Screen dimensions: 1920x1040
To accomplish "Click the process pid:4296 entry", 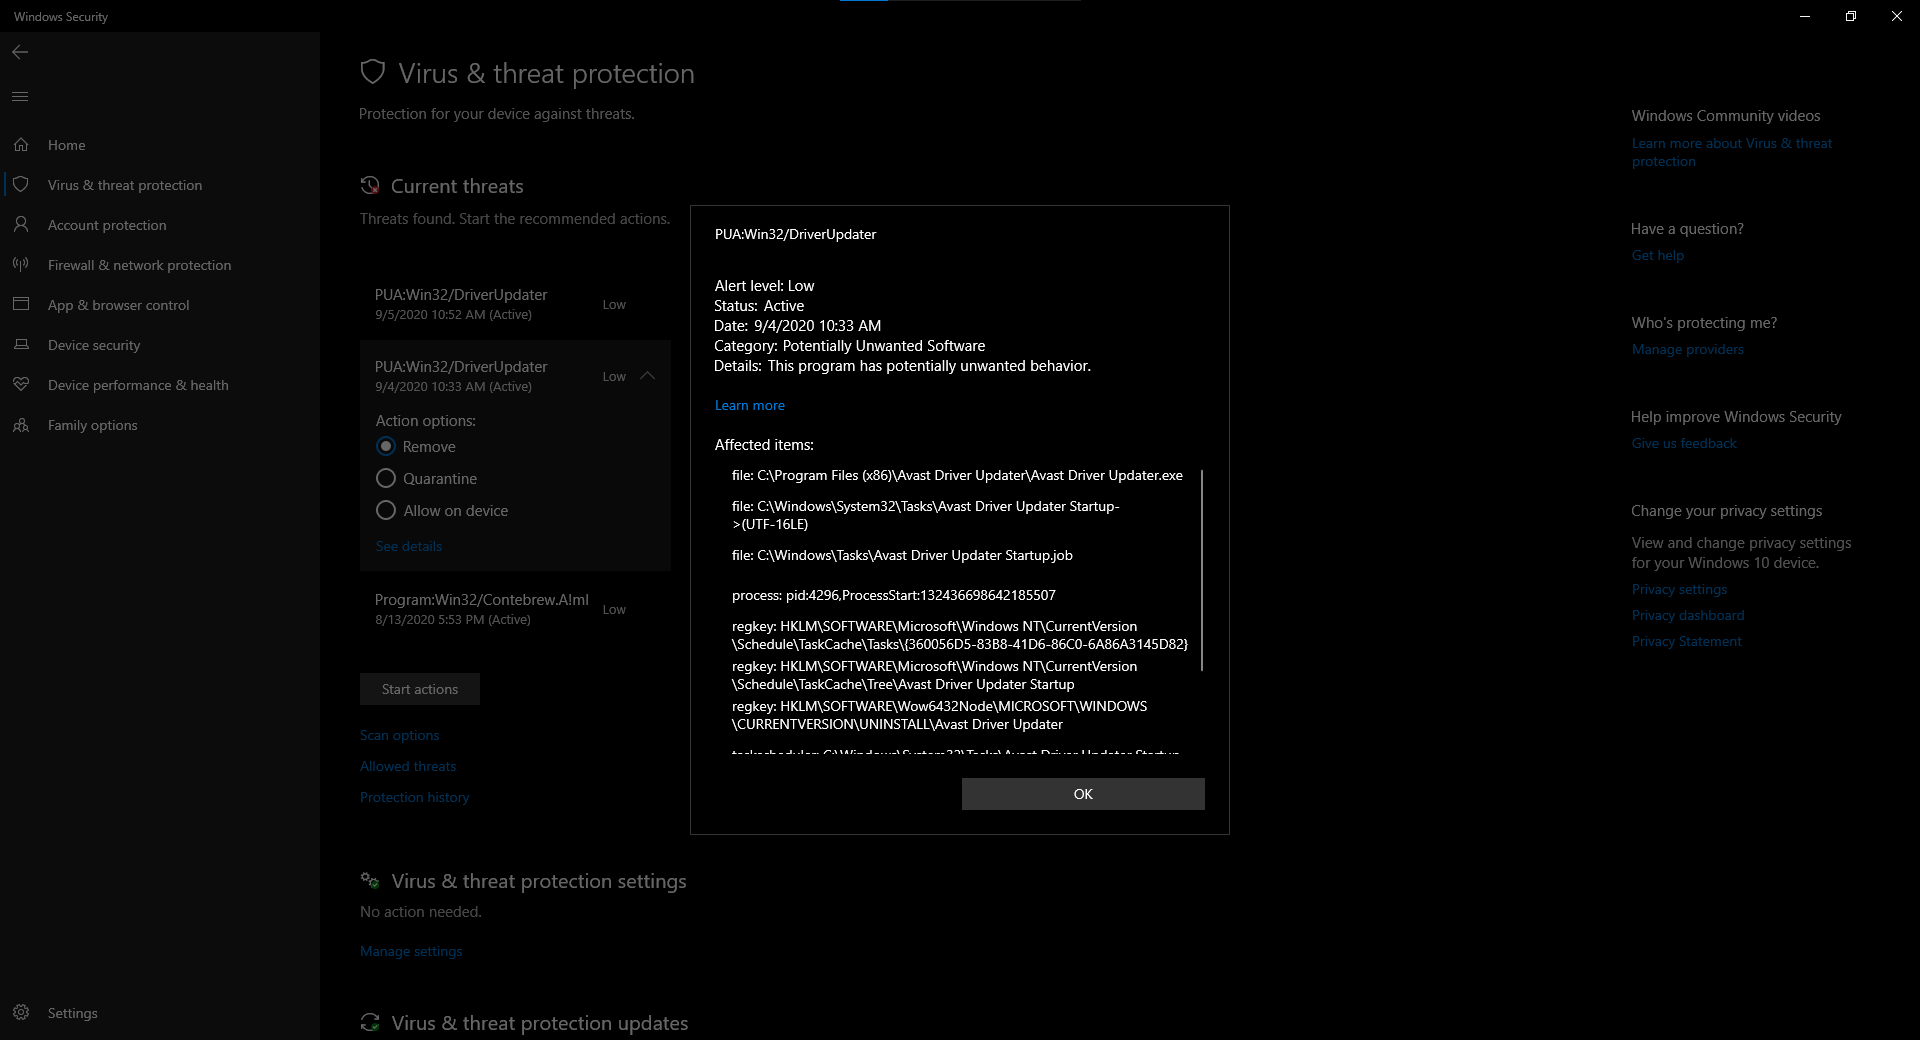I will 893,595.
